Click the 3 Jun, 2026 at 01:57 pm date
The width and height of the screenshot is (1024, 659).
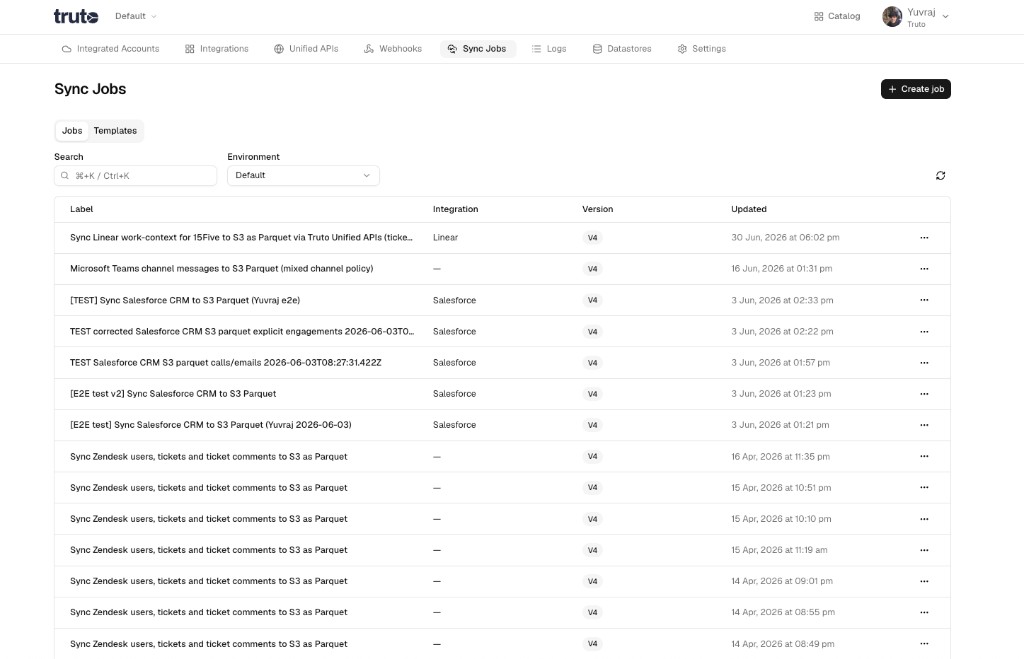coord(780,362)
